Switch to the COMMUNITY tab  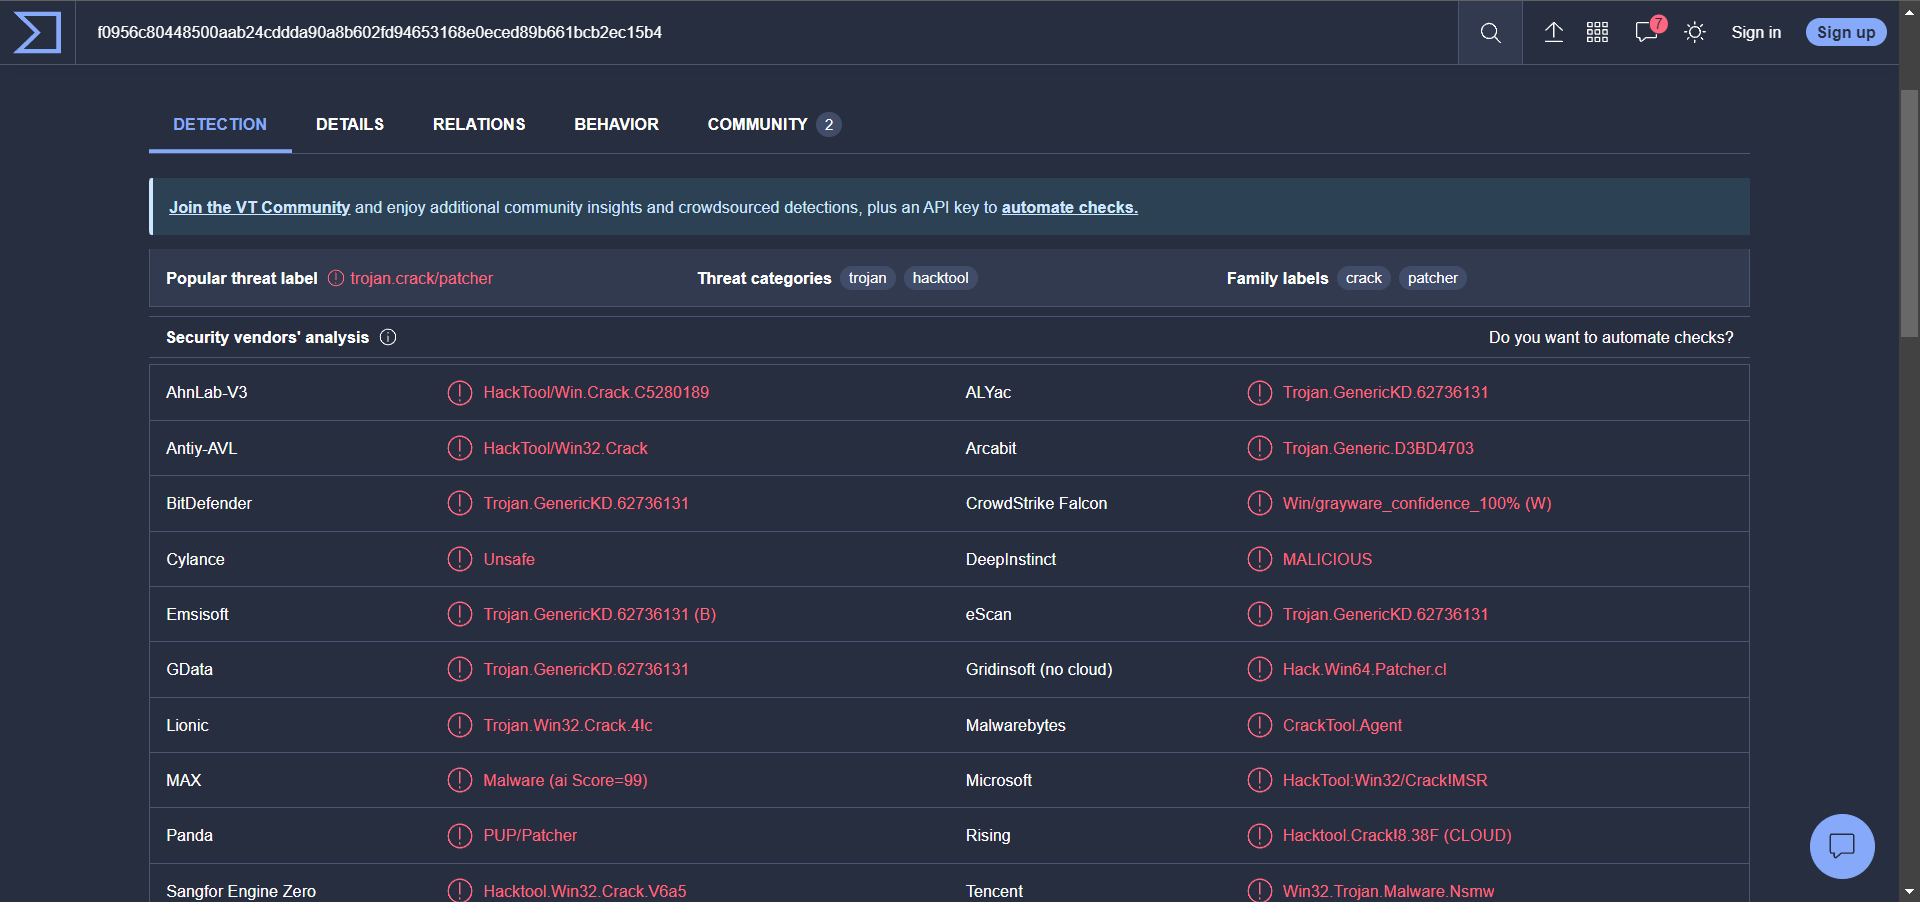[773, 124]
